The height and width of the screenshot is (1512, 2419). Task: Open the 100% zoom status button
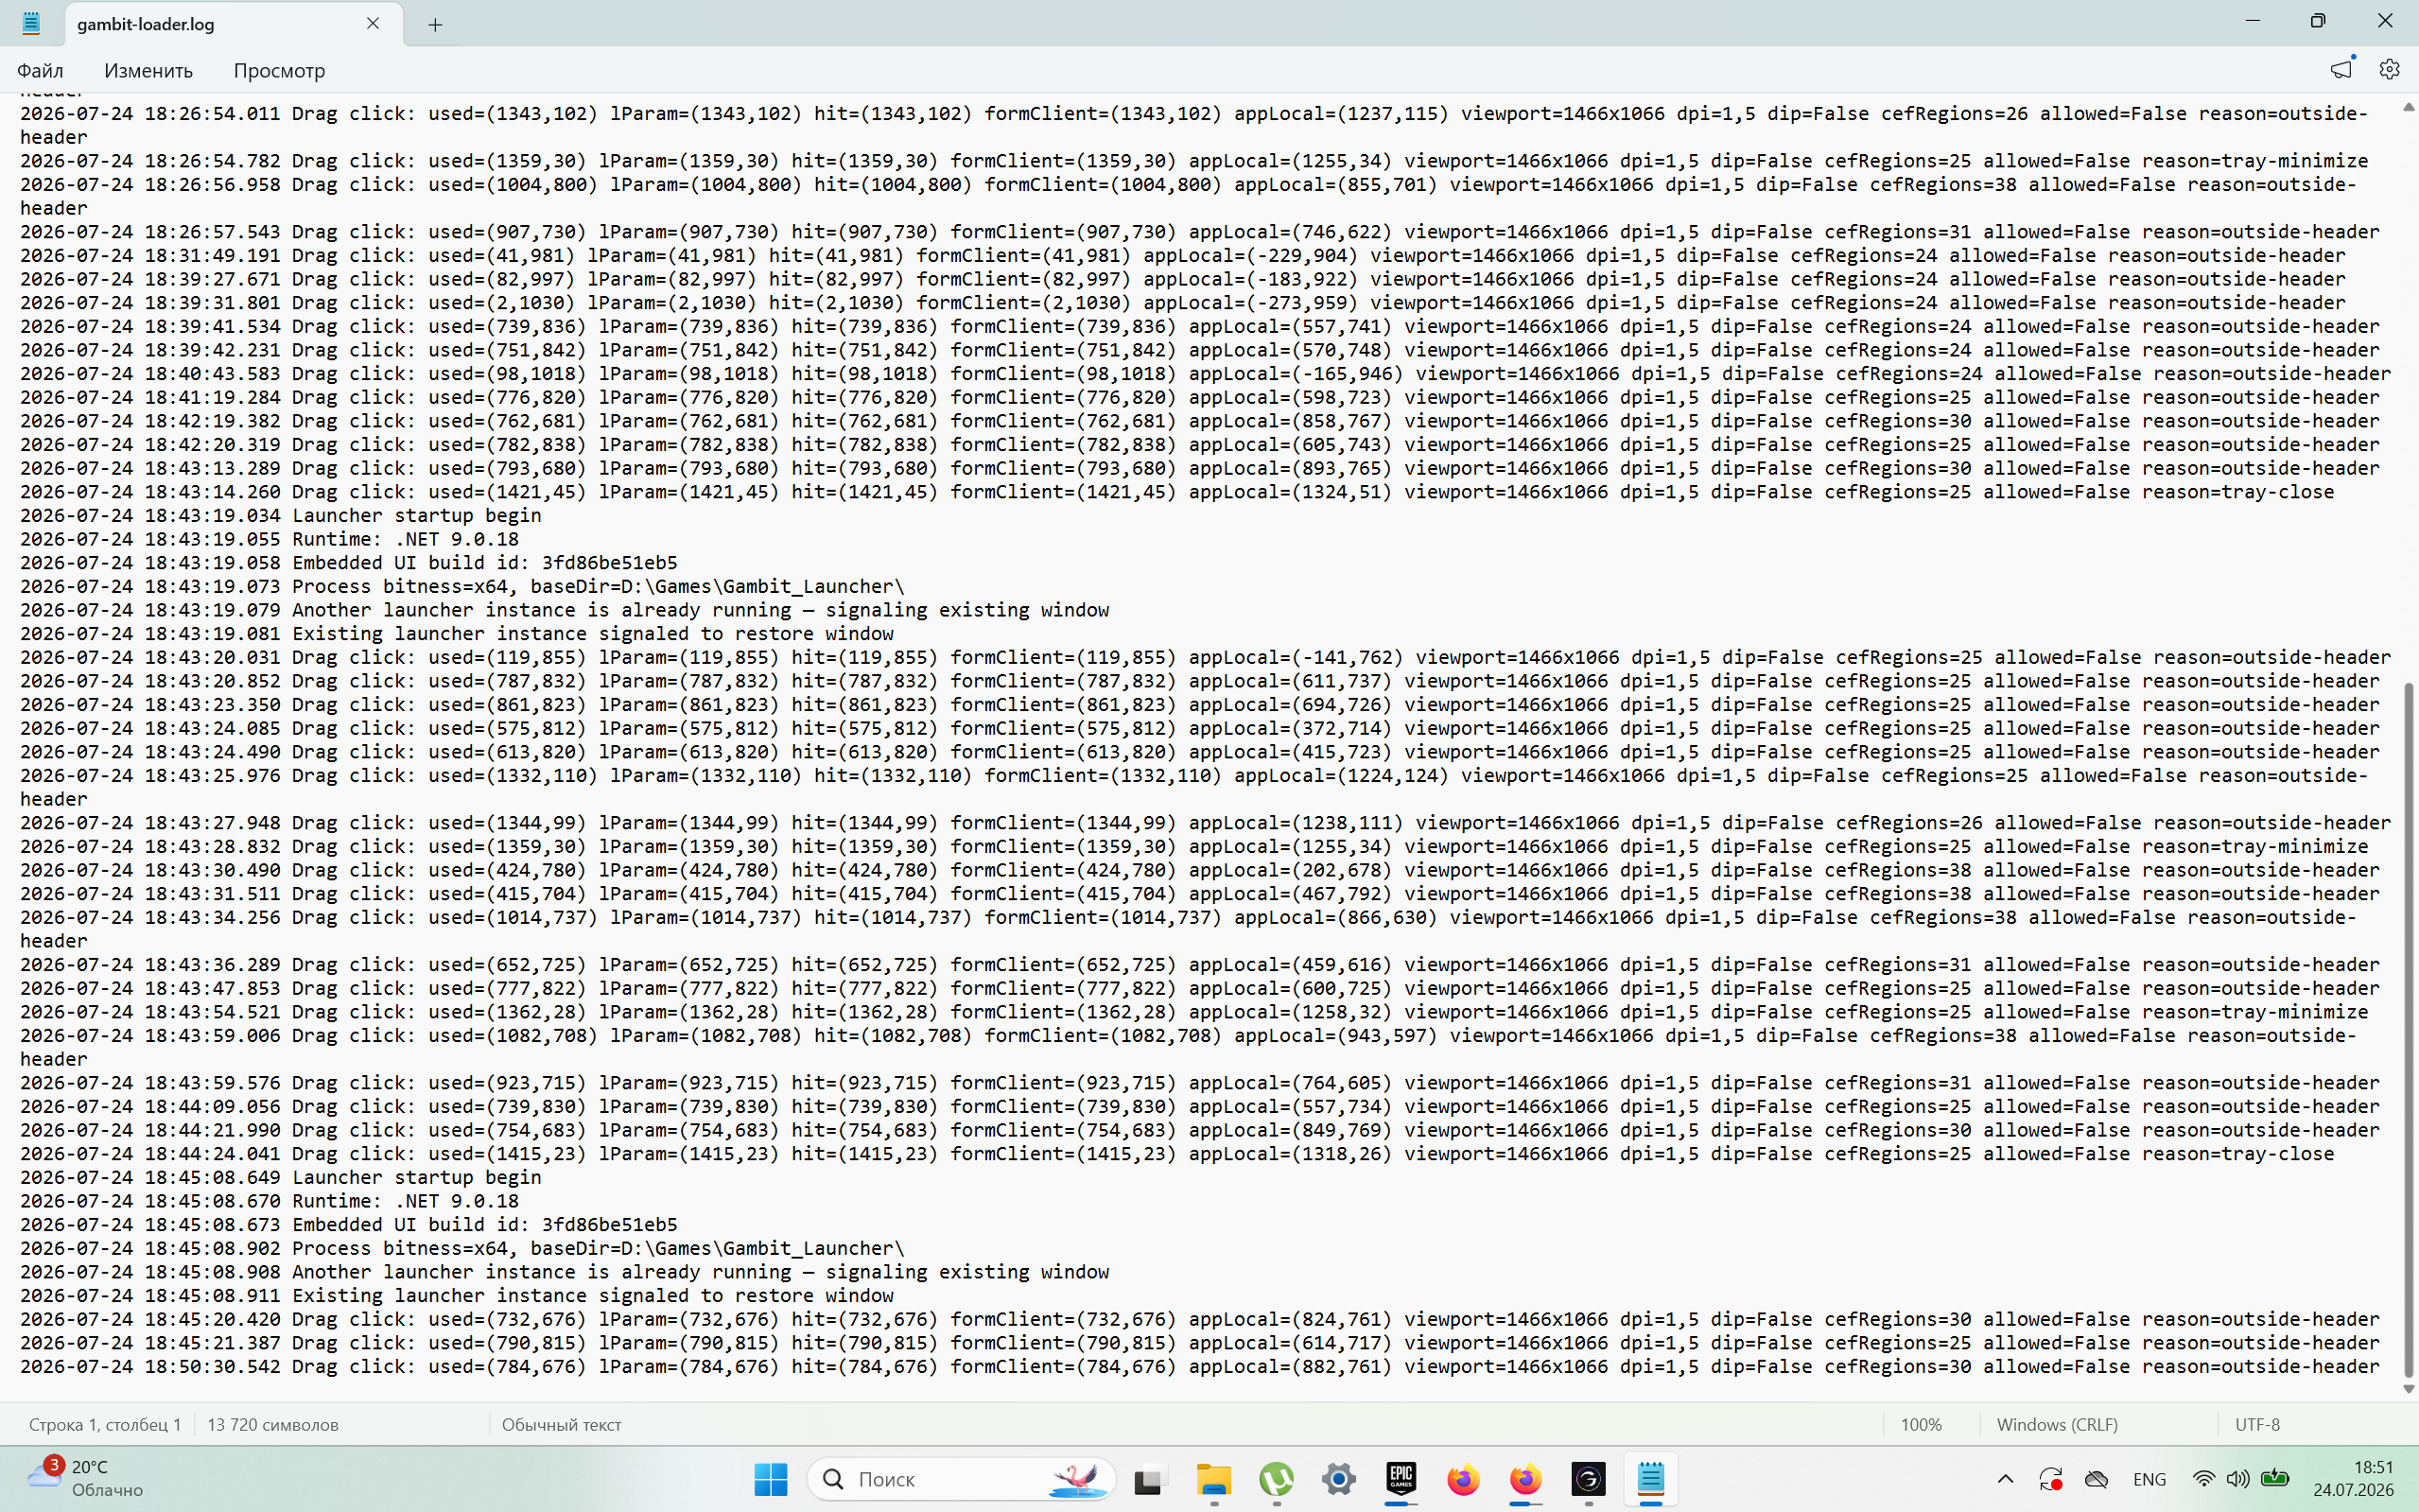(1921, 1424)
